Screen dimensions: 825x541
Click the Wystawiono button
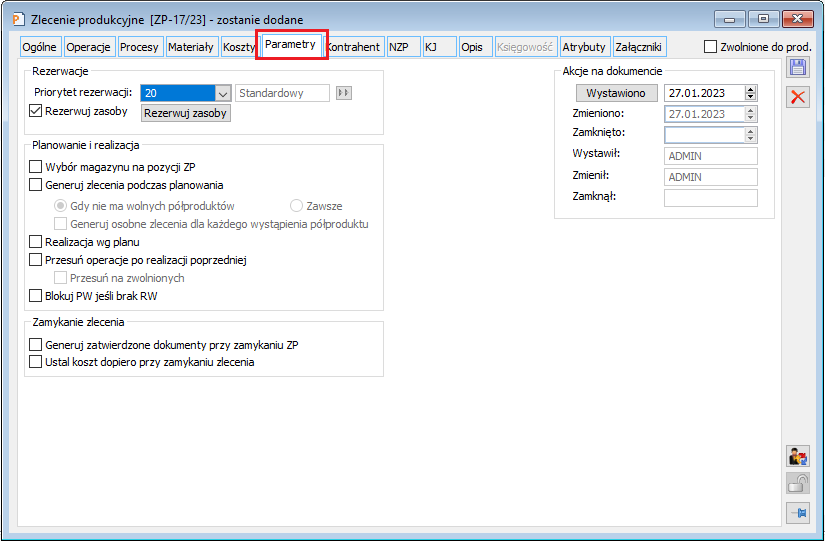click(x=616, y=93)
